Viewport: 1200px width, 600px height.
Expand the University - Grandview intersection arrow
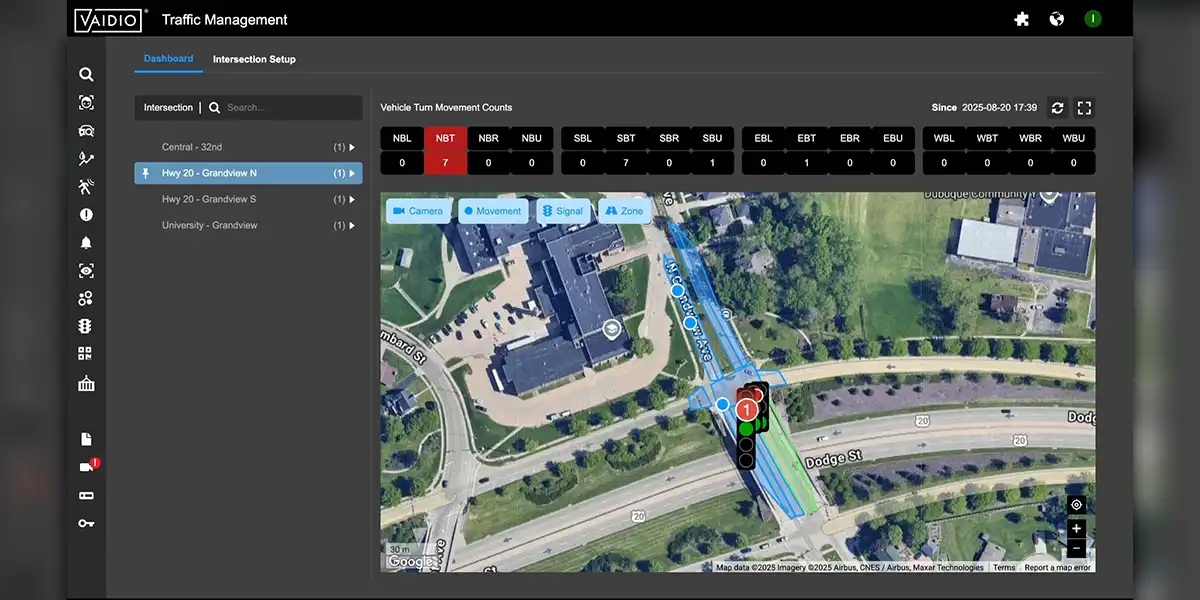(350, 226)
